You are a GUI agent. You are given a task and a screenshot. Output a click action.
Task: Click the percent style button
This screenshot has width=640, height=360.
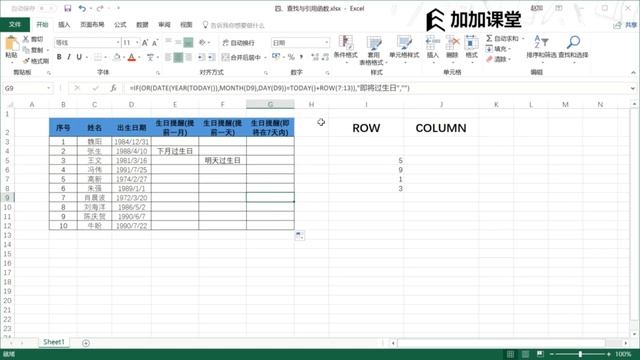click(291, 57)
